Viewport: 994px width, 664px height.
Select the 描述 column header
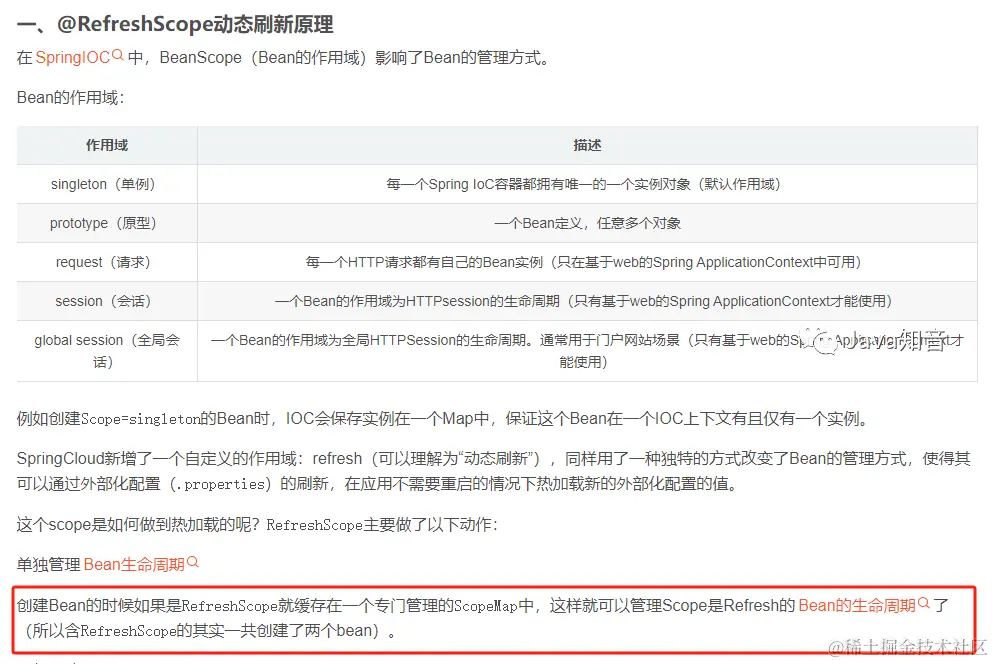click(x=587, y=145)
